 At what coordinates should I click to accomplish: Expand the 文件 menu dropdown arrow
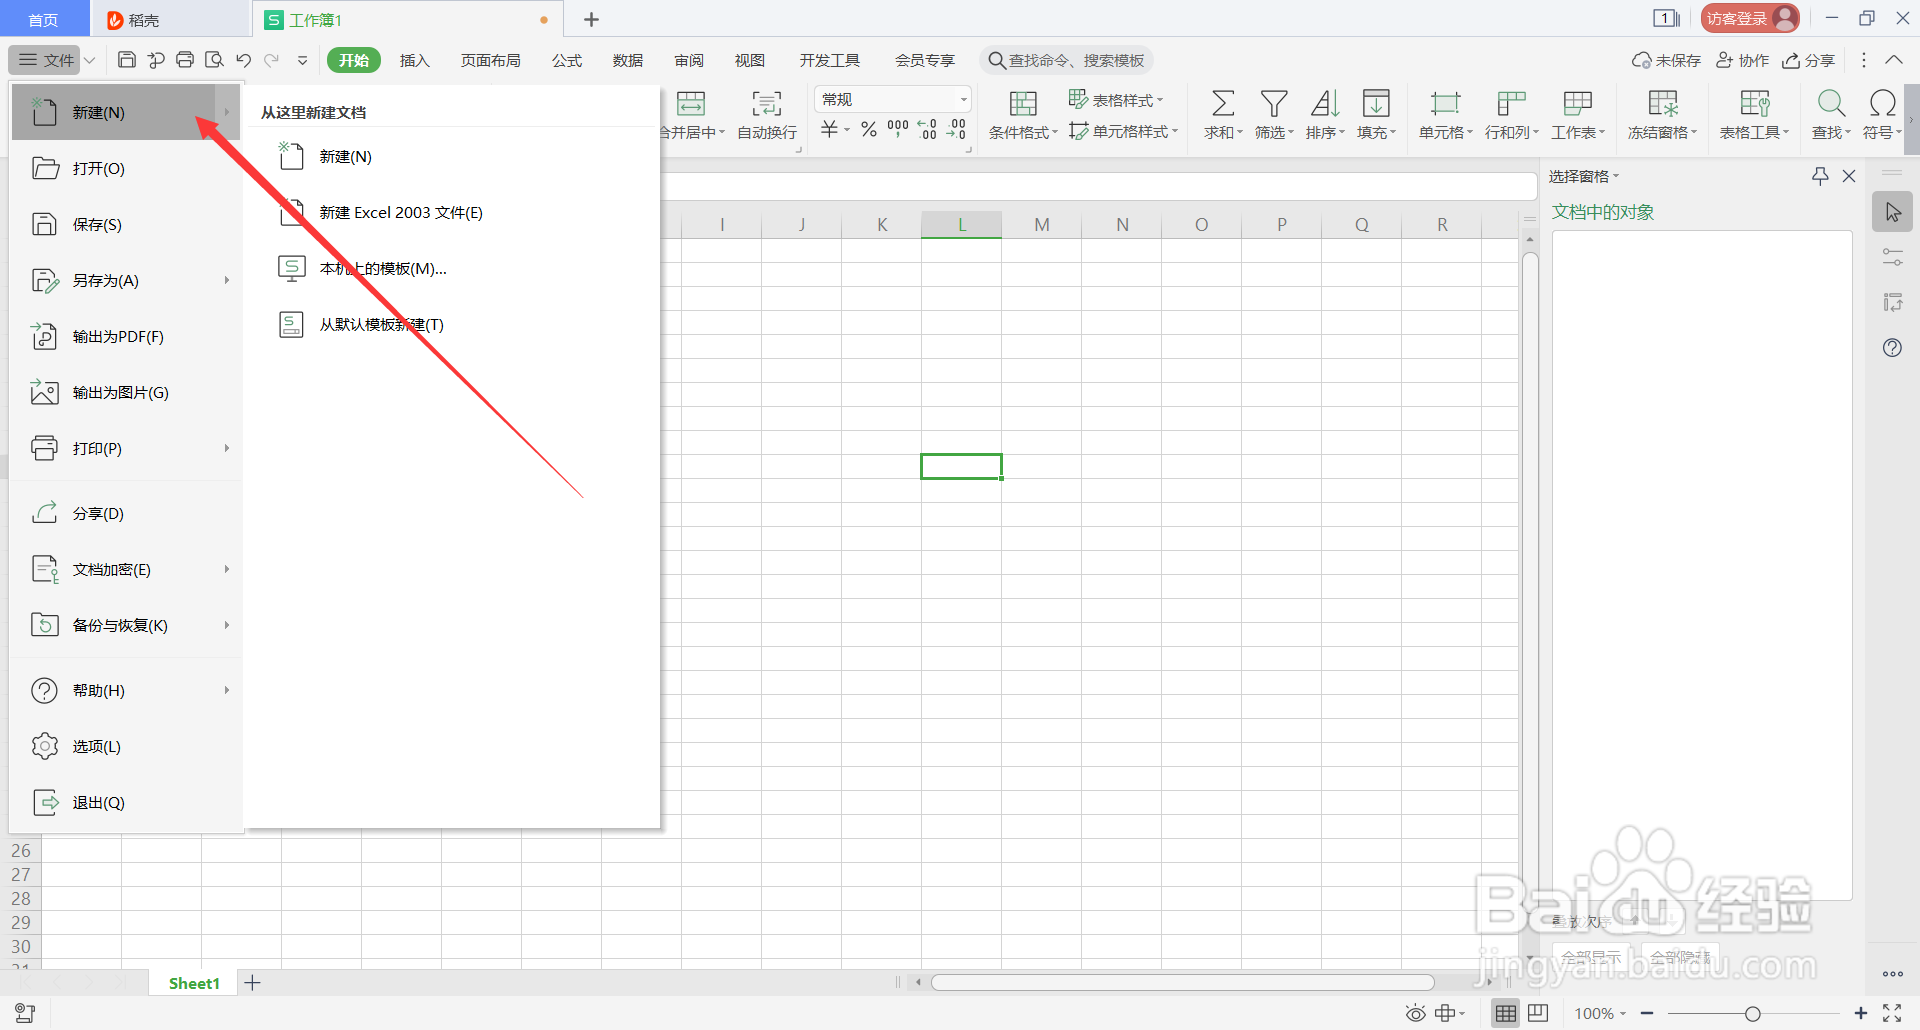pos(89,60)
